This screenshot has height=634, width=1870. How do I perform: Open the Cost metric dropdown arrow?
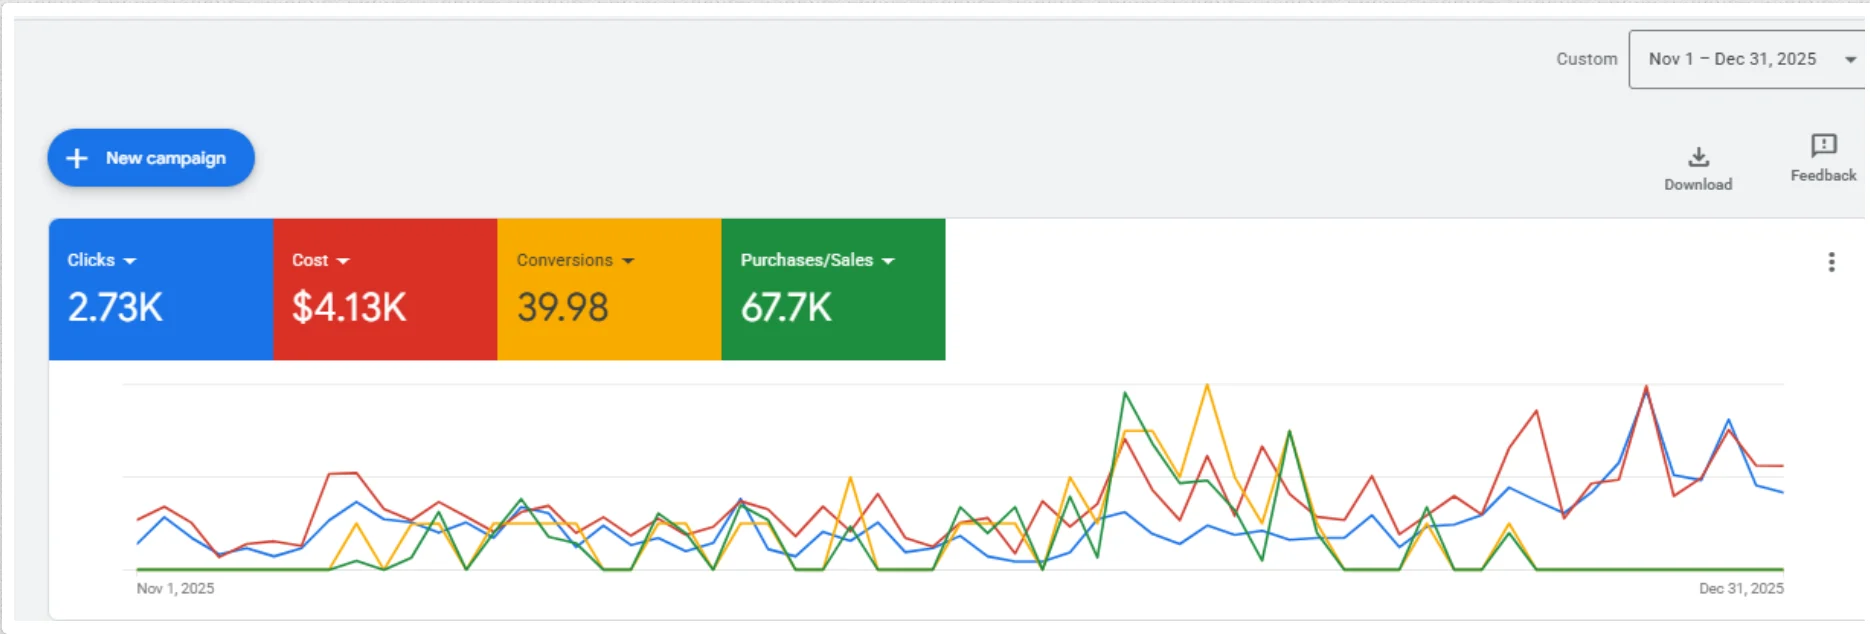click(x=345, y=260)
